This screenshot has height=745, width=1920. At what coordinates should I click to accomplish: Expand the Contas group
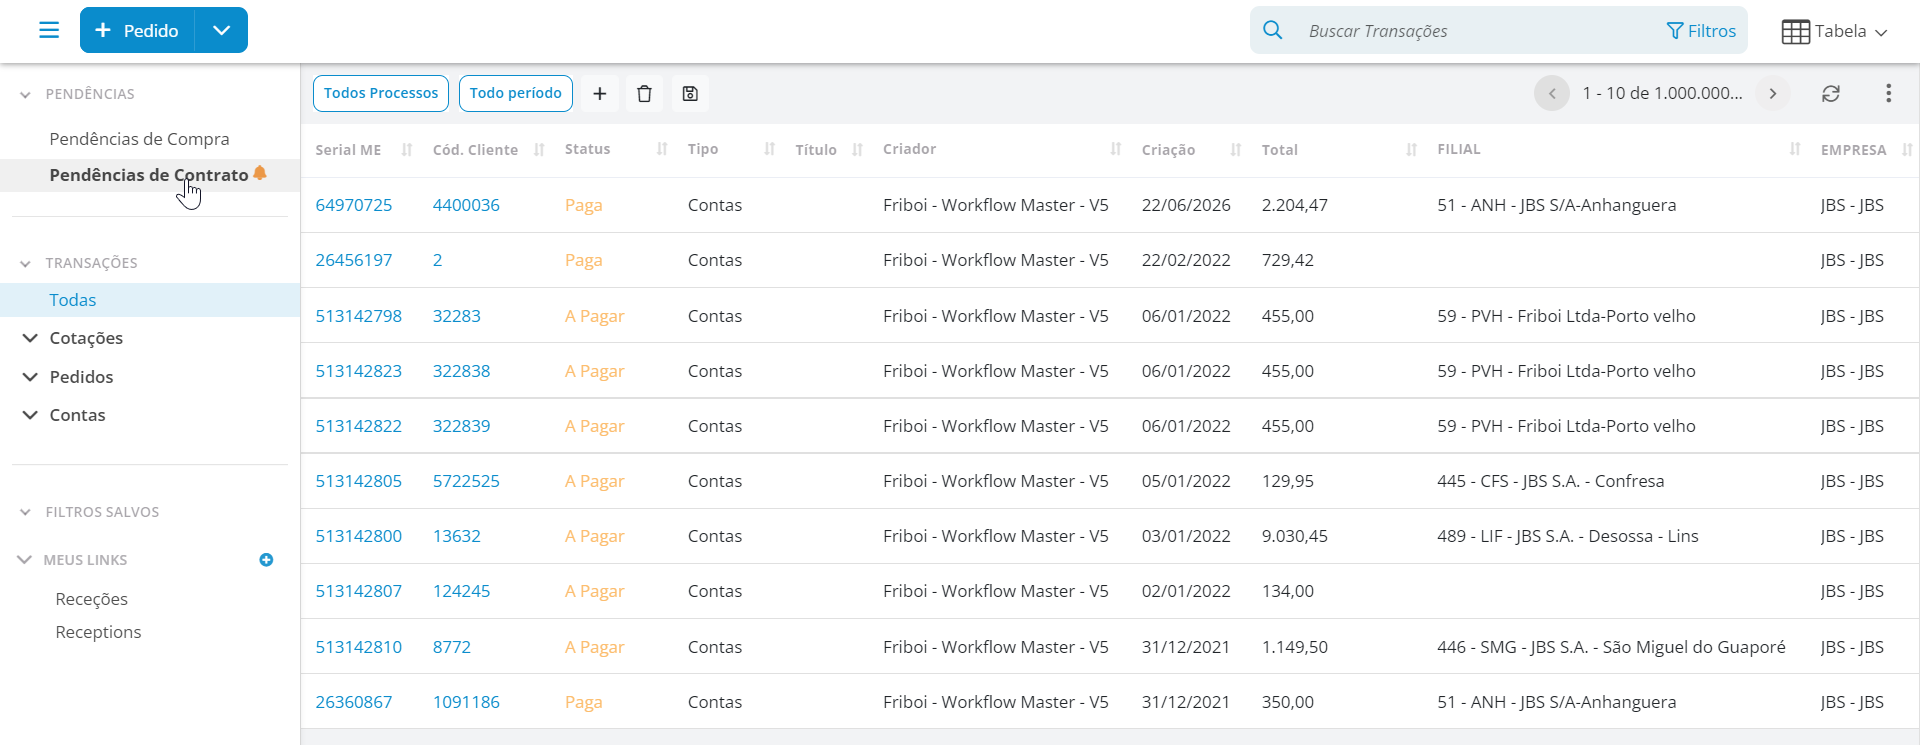(x=30, y=415)
